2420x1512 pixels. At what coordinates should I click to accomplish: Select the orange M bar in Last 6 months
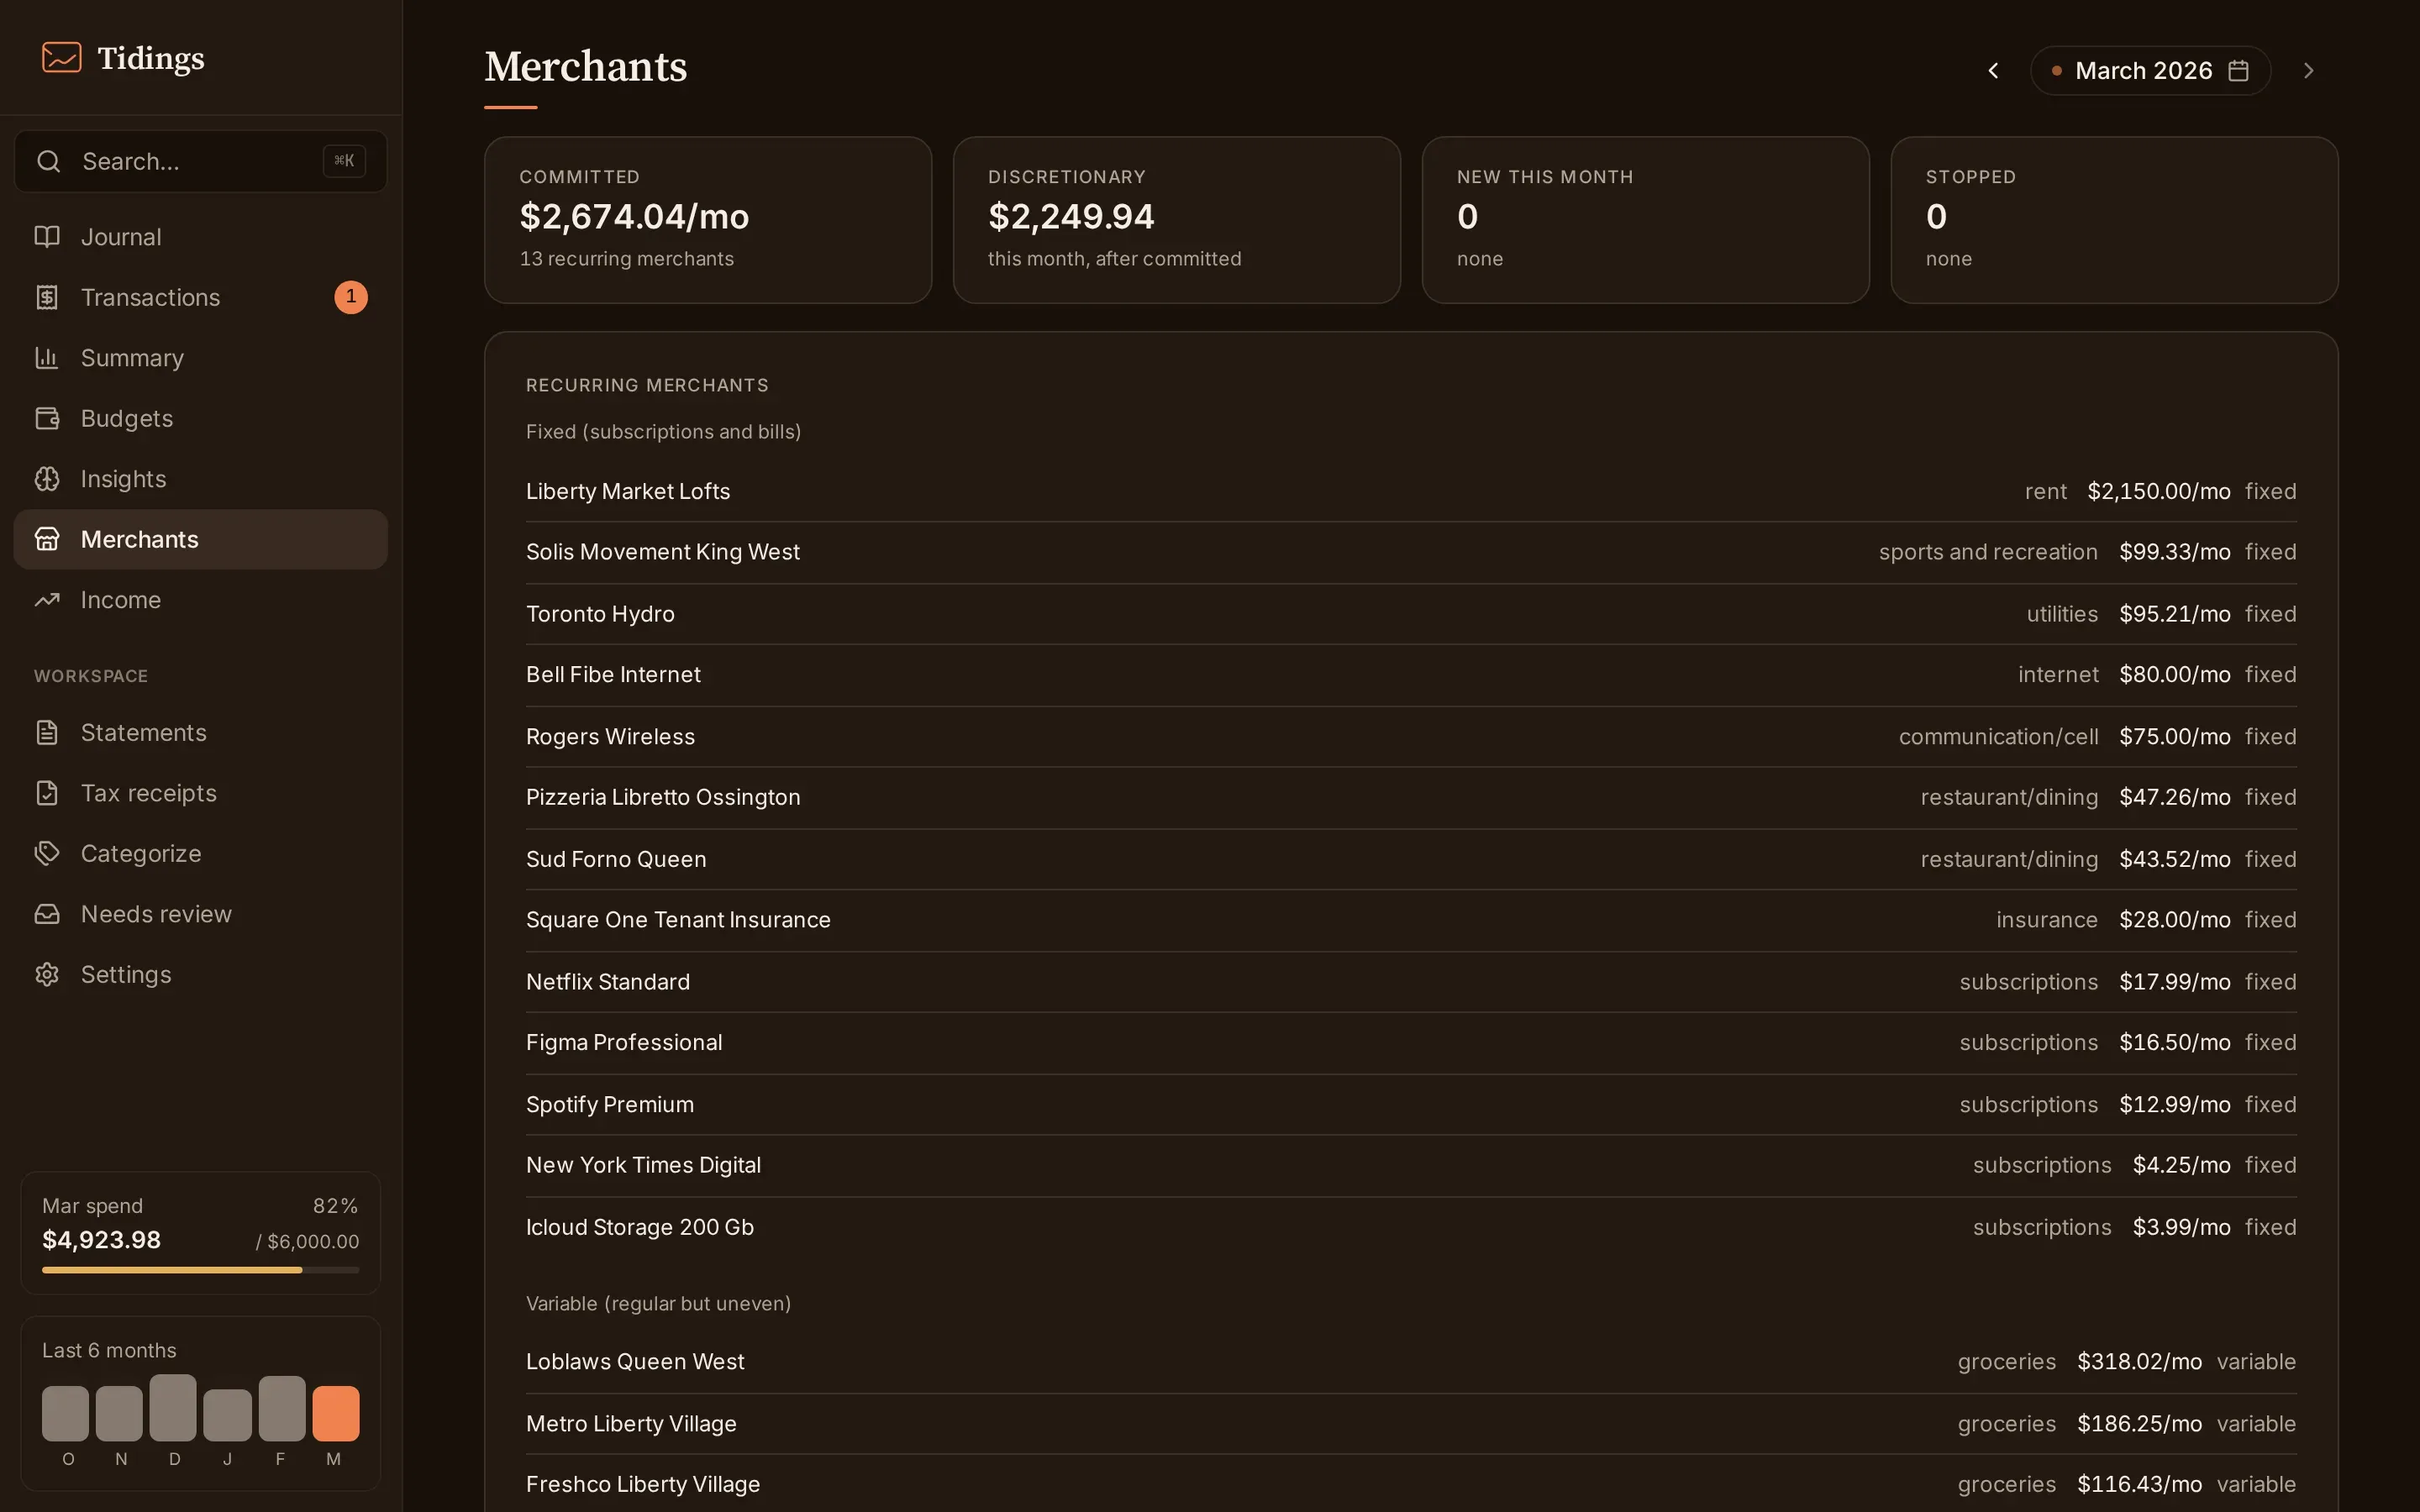[335, 1413]
